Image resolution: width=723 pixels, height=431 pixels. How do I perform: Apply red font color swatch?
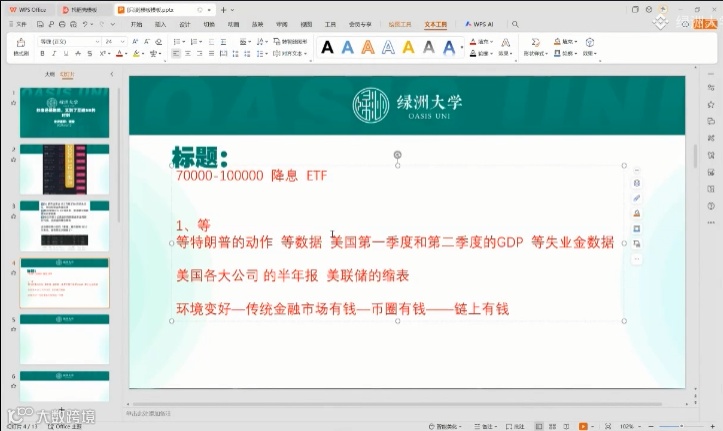click(x=119, y=54)
